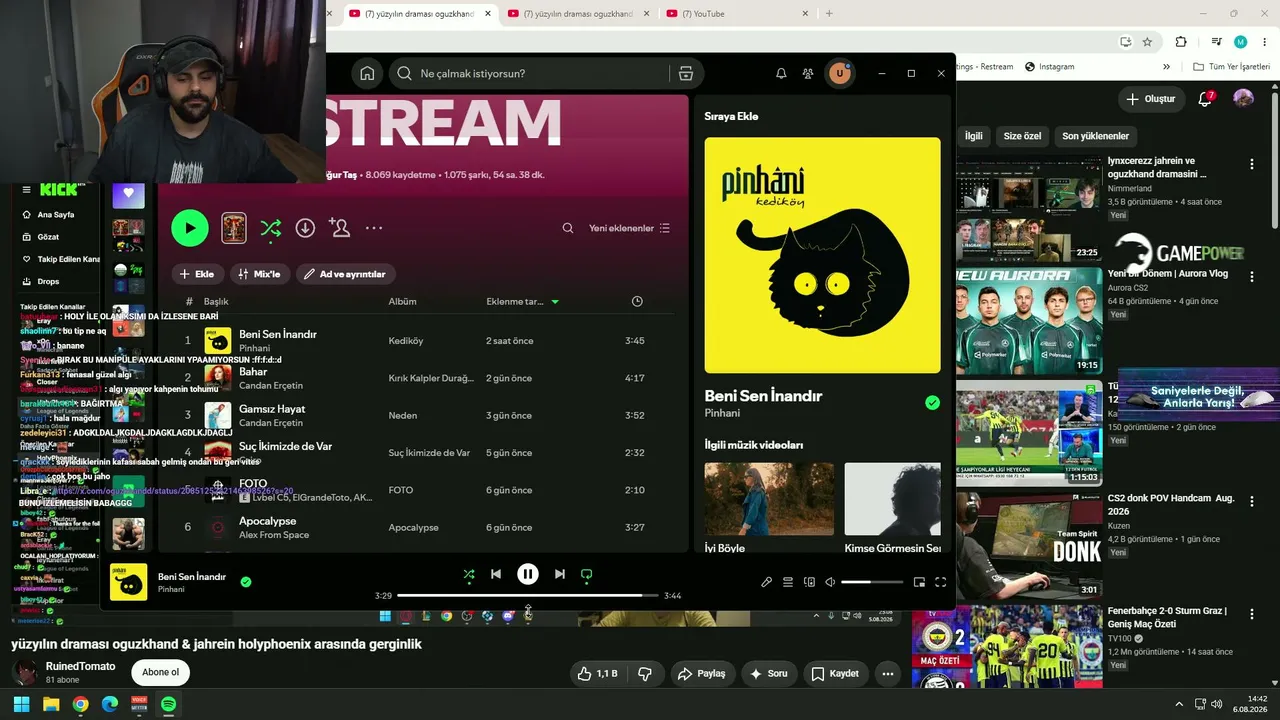Image resolution: width=1280 pixels, height=720 pixels.
Task: Open YouTube notifications bell
Action: [x=1206, y=99]
